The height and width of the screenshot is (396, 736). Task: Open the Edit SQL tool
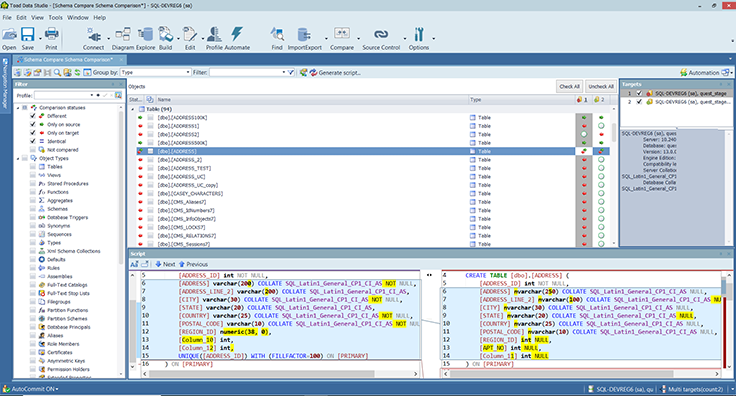(x=190, y=35)
